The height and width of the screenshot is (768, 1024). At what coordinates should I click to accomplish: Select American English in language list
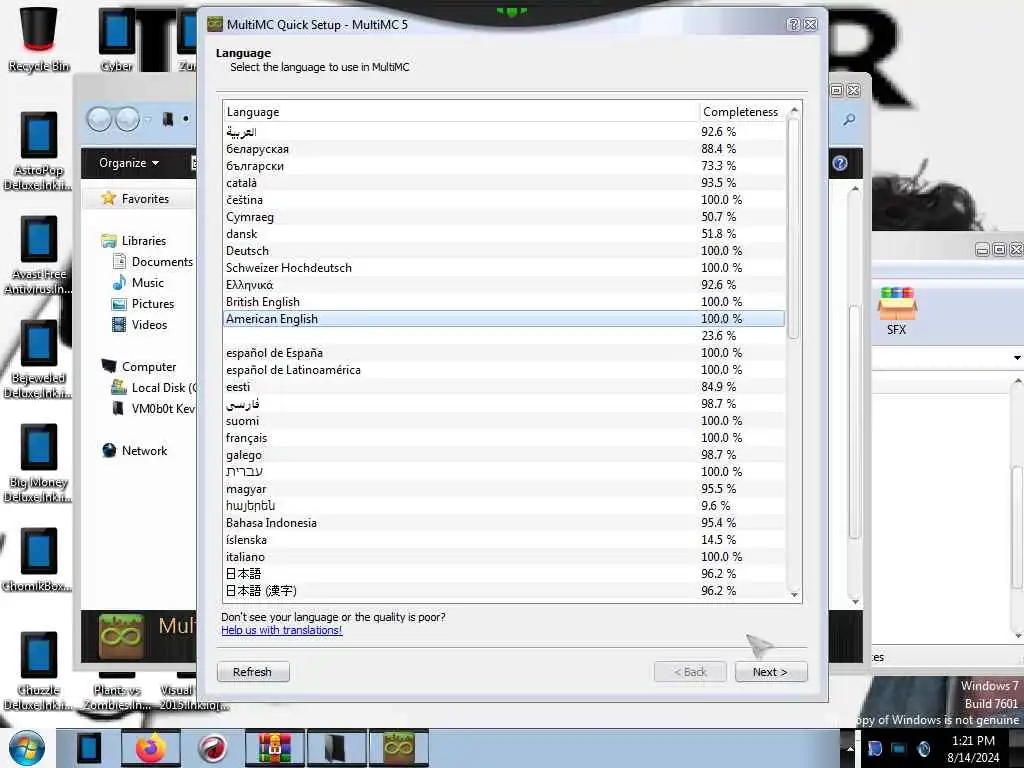[504, 319]
